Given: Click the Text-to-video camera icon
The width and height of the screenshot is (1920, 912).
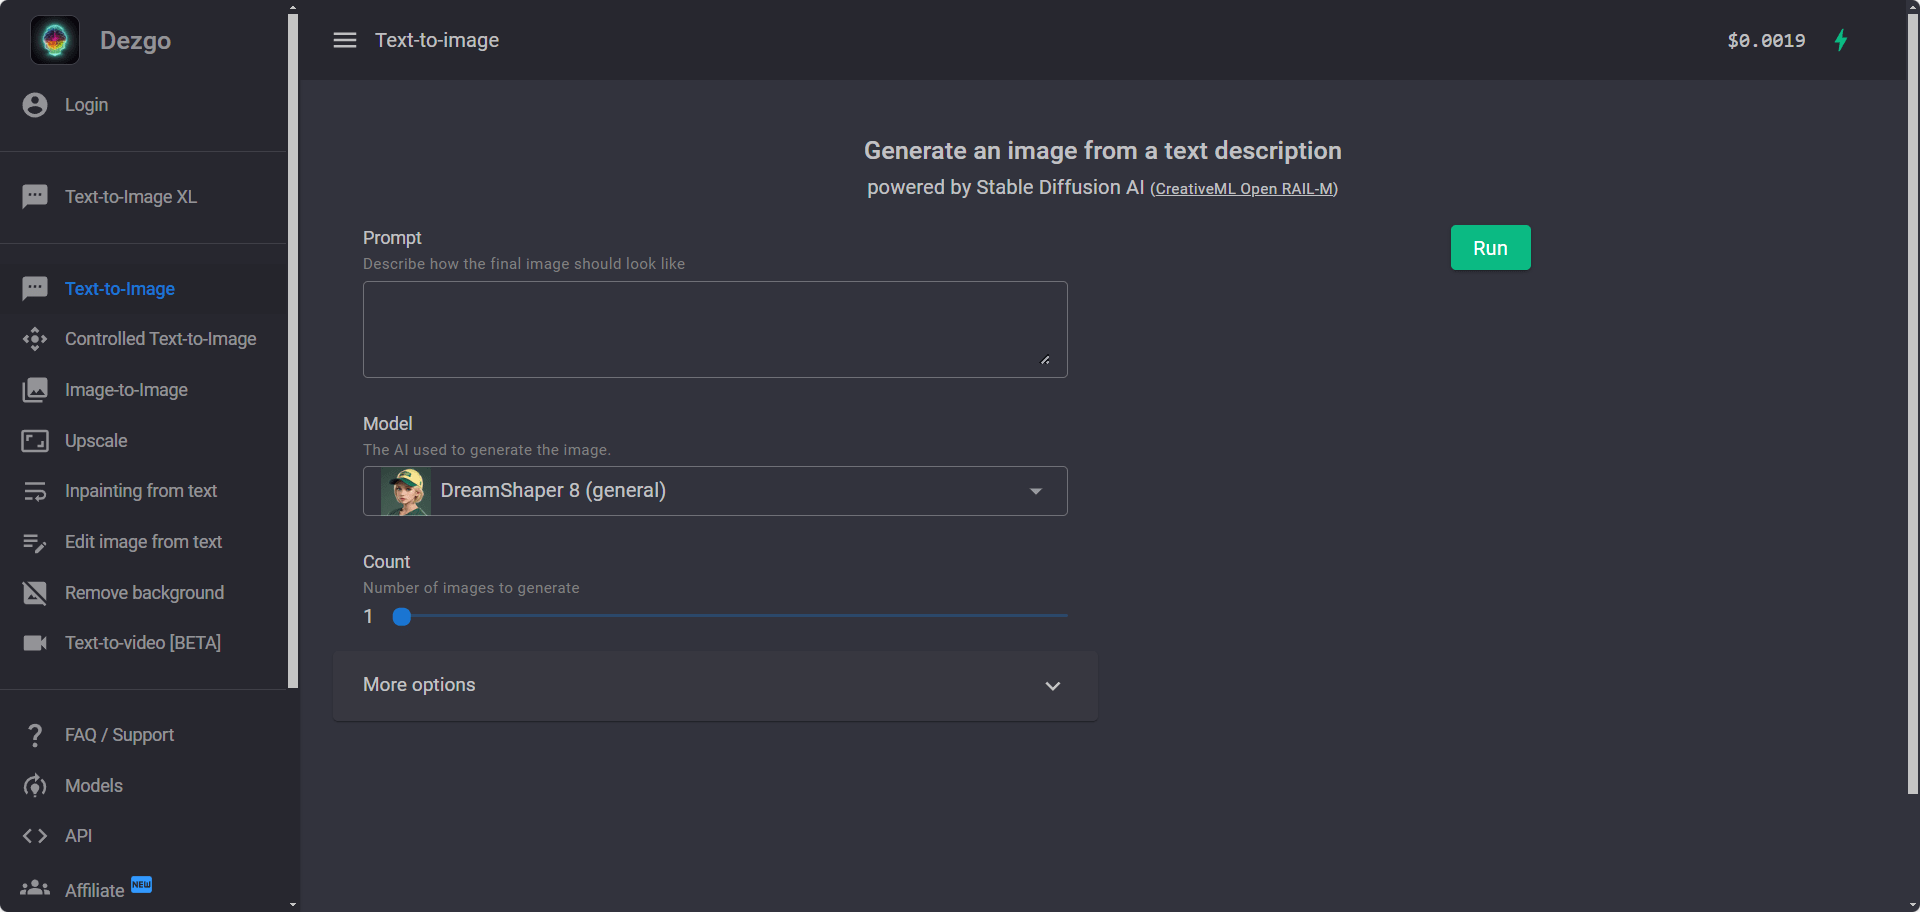Looking at the screenshot, I should tap(35, 643).
